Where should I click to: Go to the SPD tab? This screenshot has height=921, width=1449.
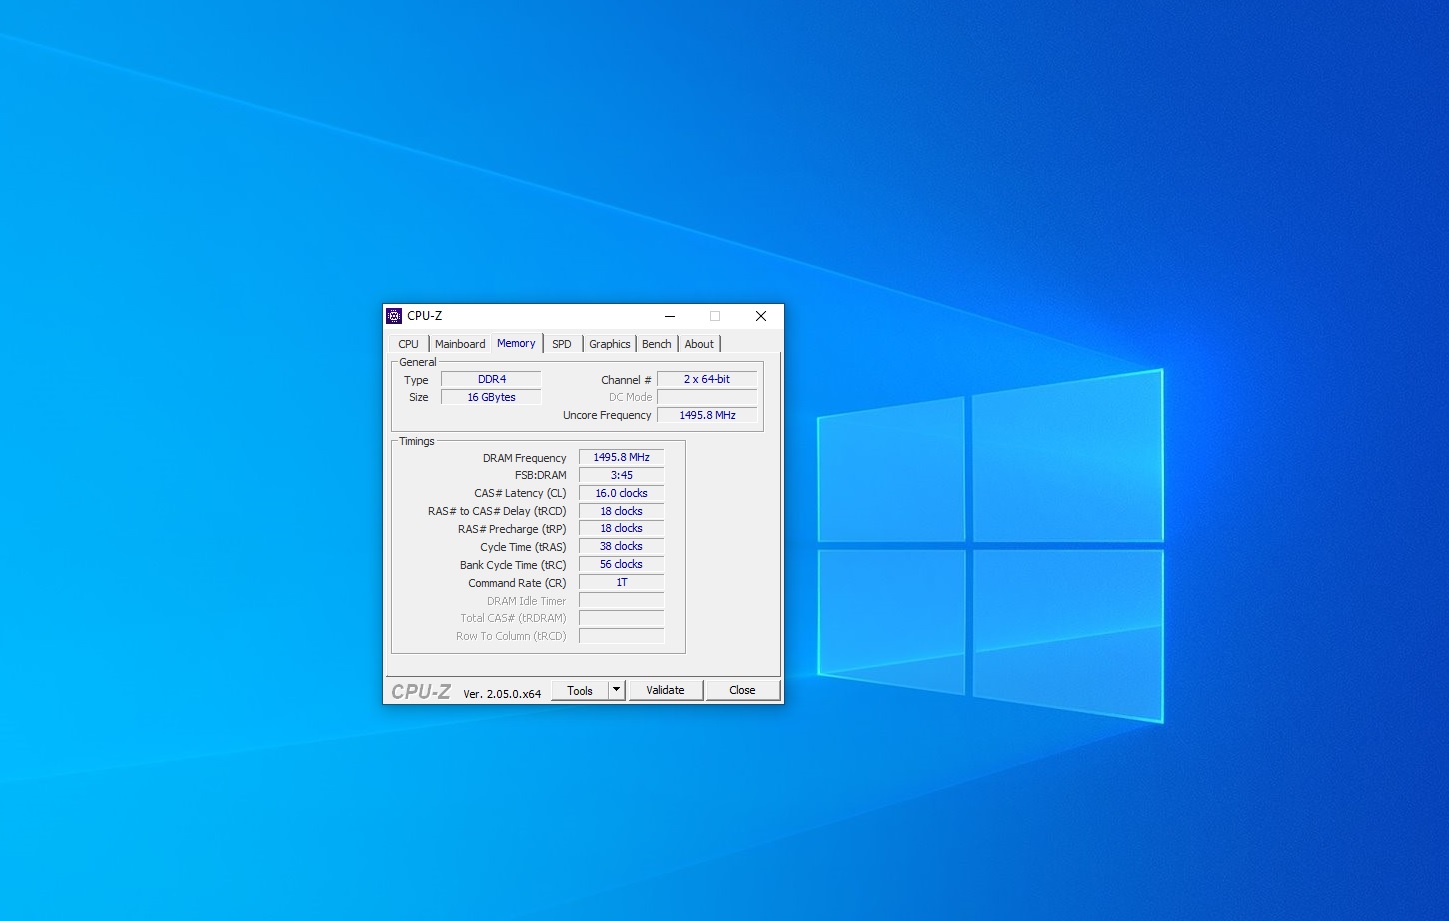(x=562, y=344)
